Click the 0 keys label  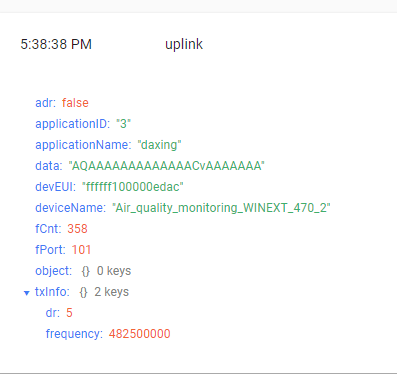(114, 271)
